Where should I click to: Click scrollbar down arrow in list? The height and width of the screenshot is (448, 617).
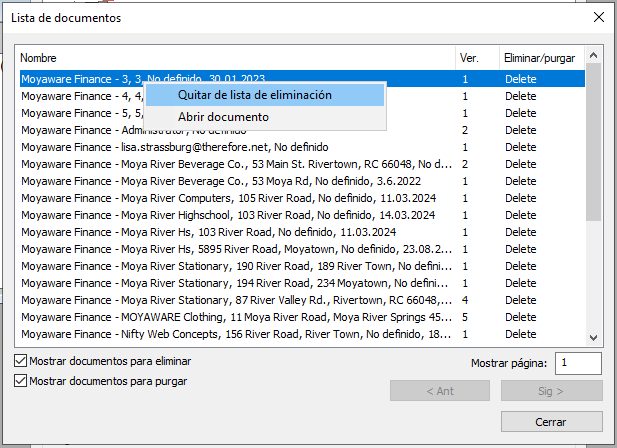point(593,337)
